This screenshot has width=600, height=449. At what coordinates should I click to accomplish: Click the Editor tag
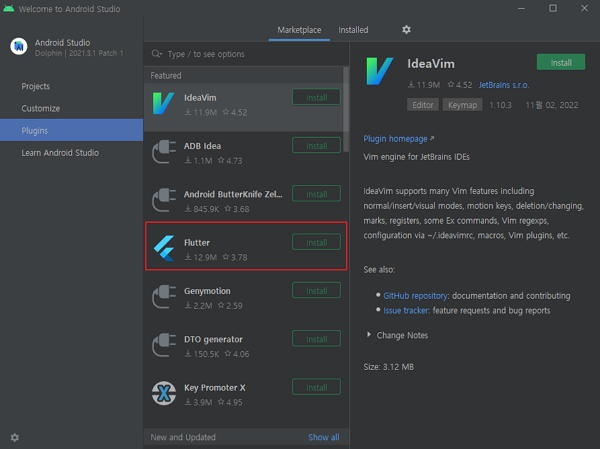click(422, 105)
